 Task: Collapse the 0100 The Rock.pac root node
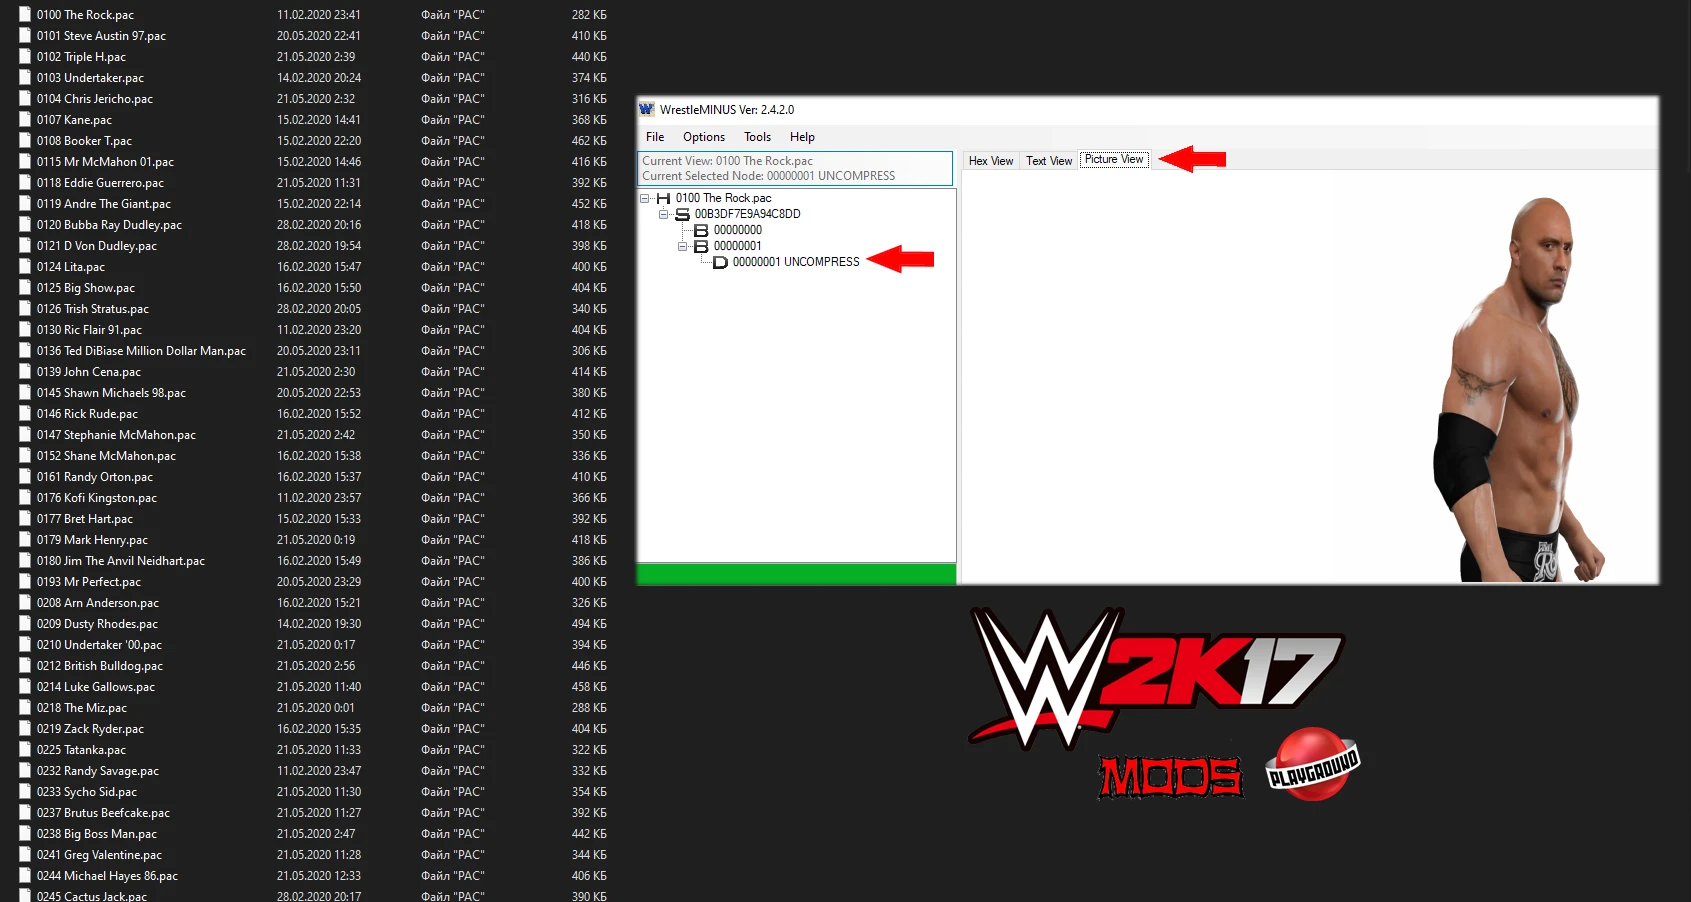coord(645,198)
